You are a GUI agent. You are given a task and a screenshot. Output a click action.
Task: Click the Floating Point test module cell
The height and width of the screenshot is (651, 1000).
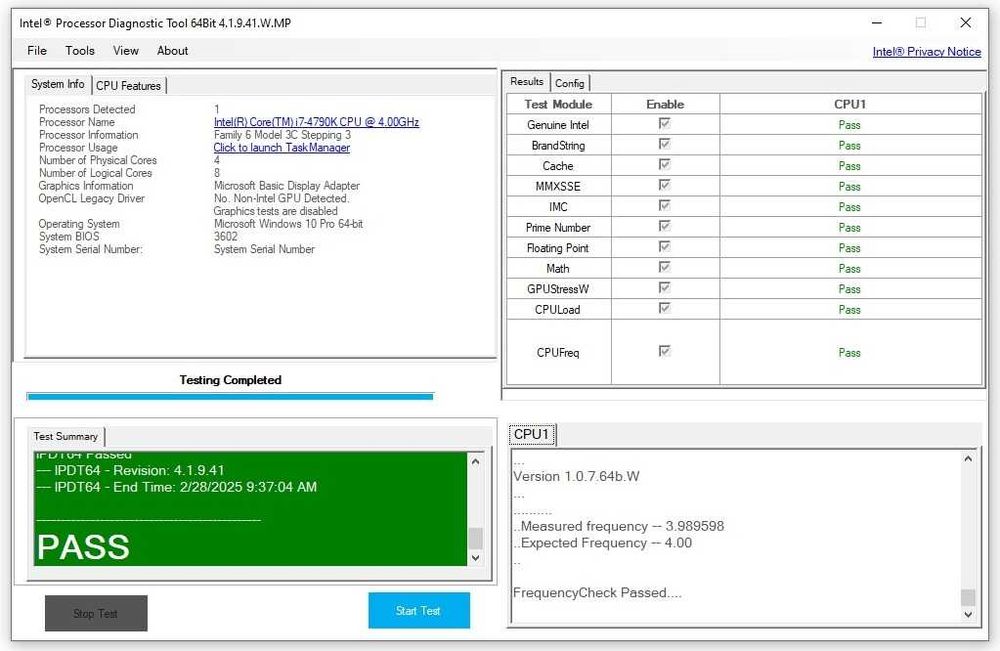pyautogui.click(x=559, y=248)
